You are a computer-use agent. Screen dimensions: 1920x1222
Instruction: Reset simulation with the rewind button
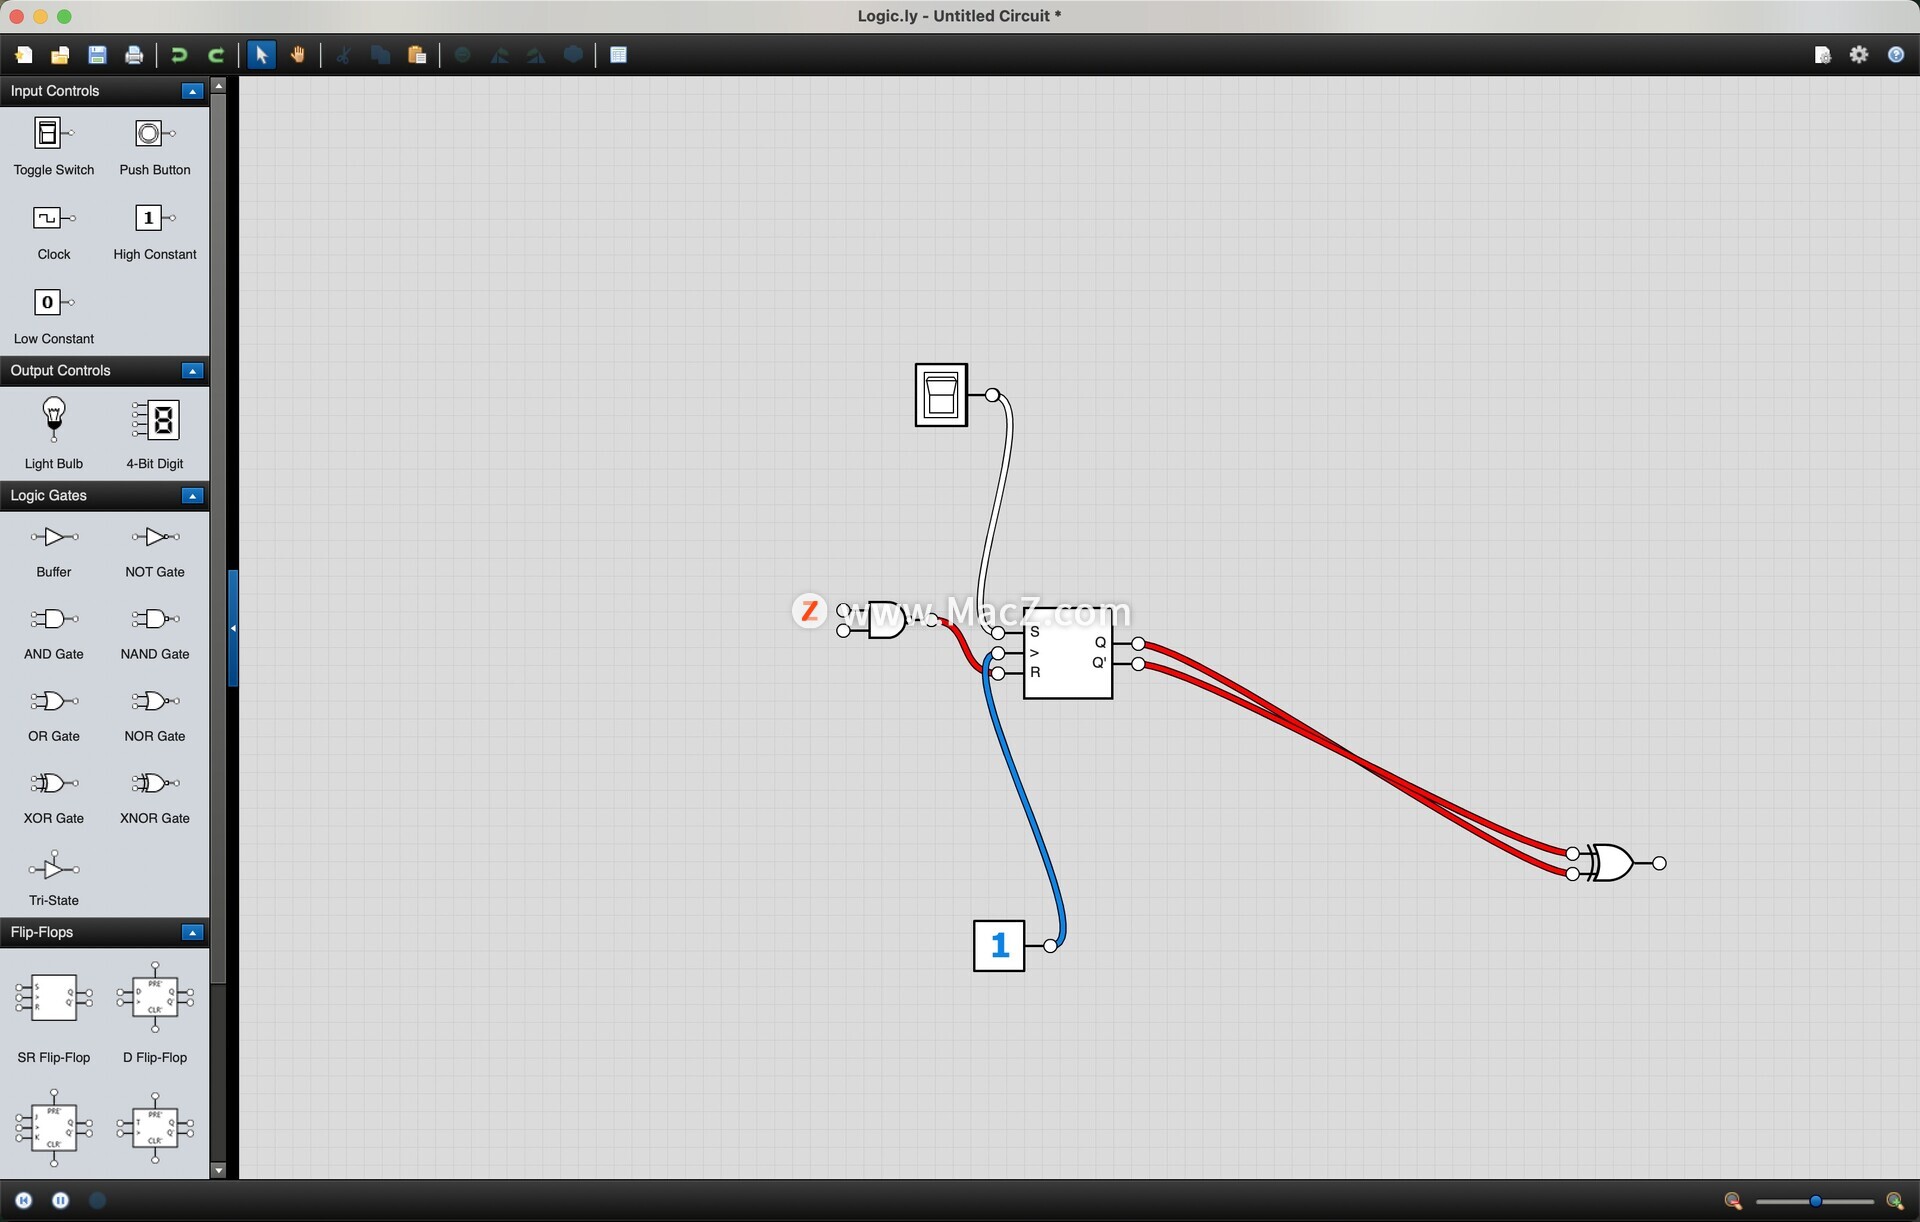coord(24,1200)
